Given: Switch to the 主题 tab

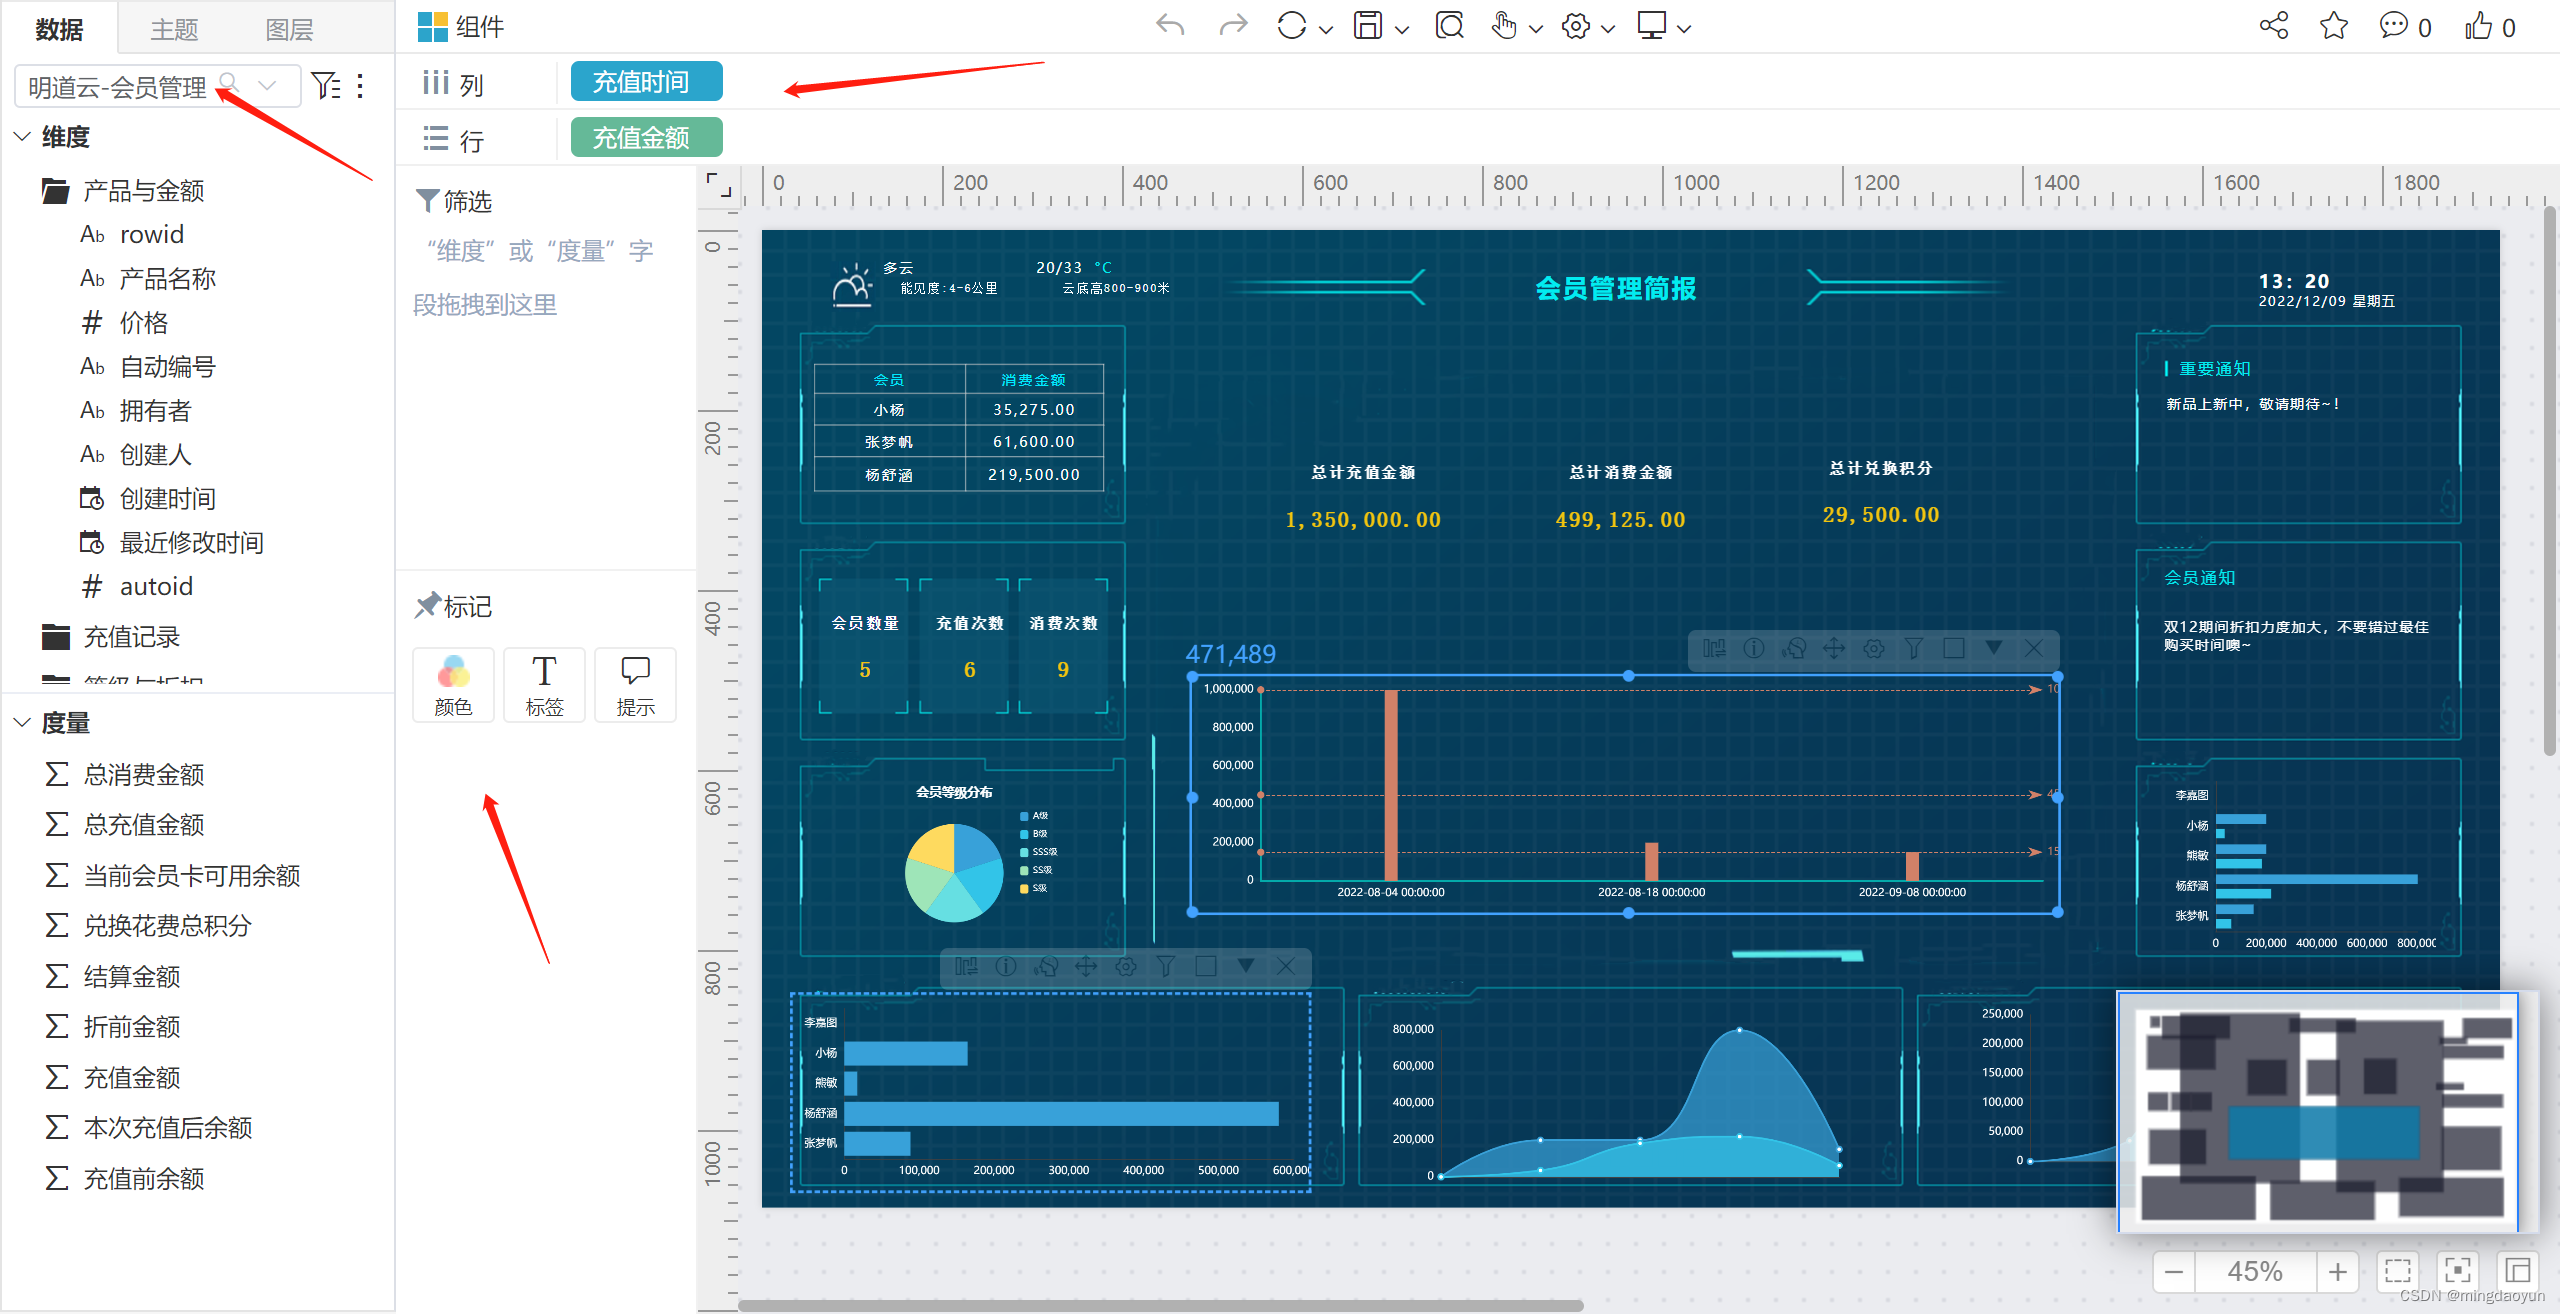Looking at the screenshot, I should pyautogui.click(x=174, y=29).
